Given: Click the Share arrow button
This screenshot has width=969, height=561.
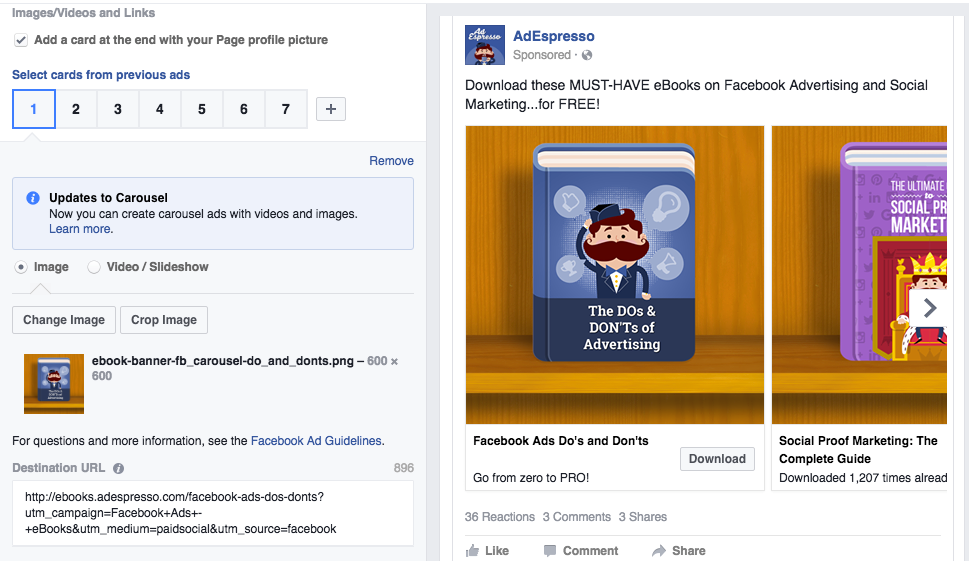Looking at the screenshot, I should click(679, 550).
